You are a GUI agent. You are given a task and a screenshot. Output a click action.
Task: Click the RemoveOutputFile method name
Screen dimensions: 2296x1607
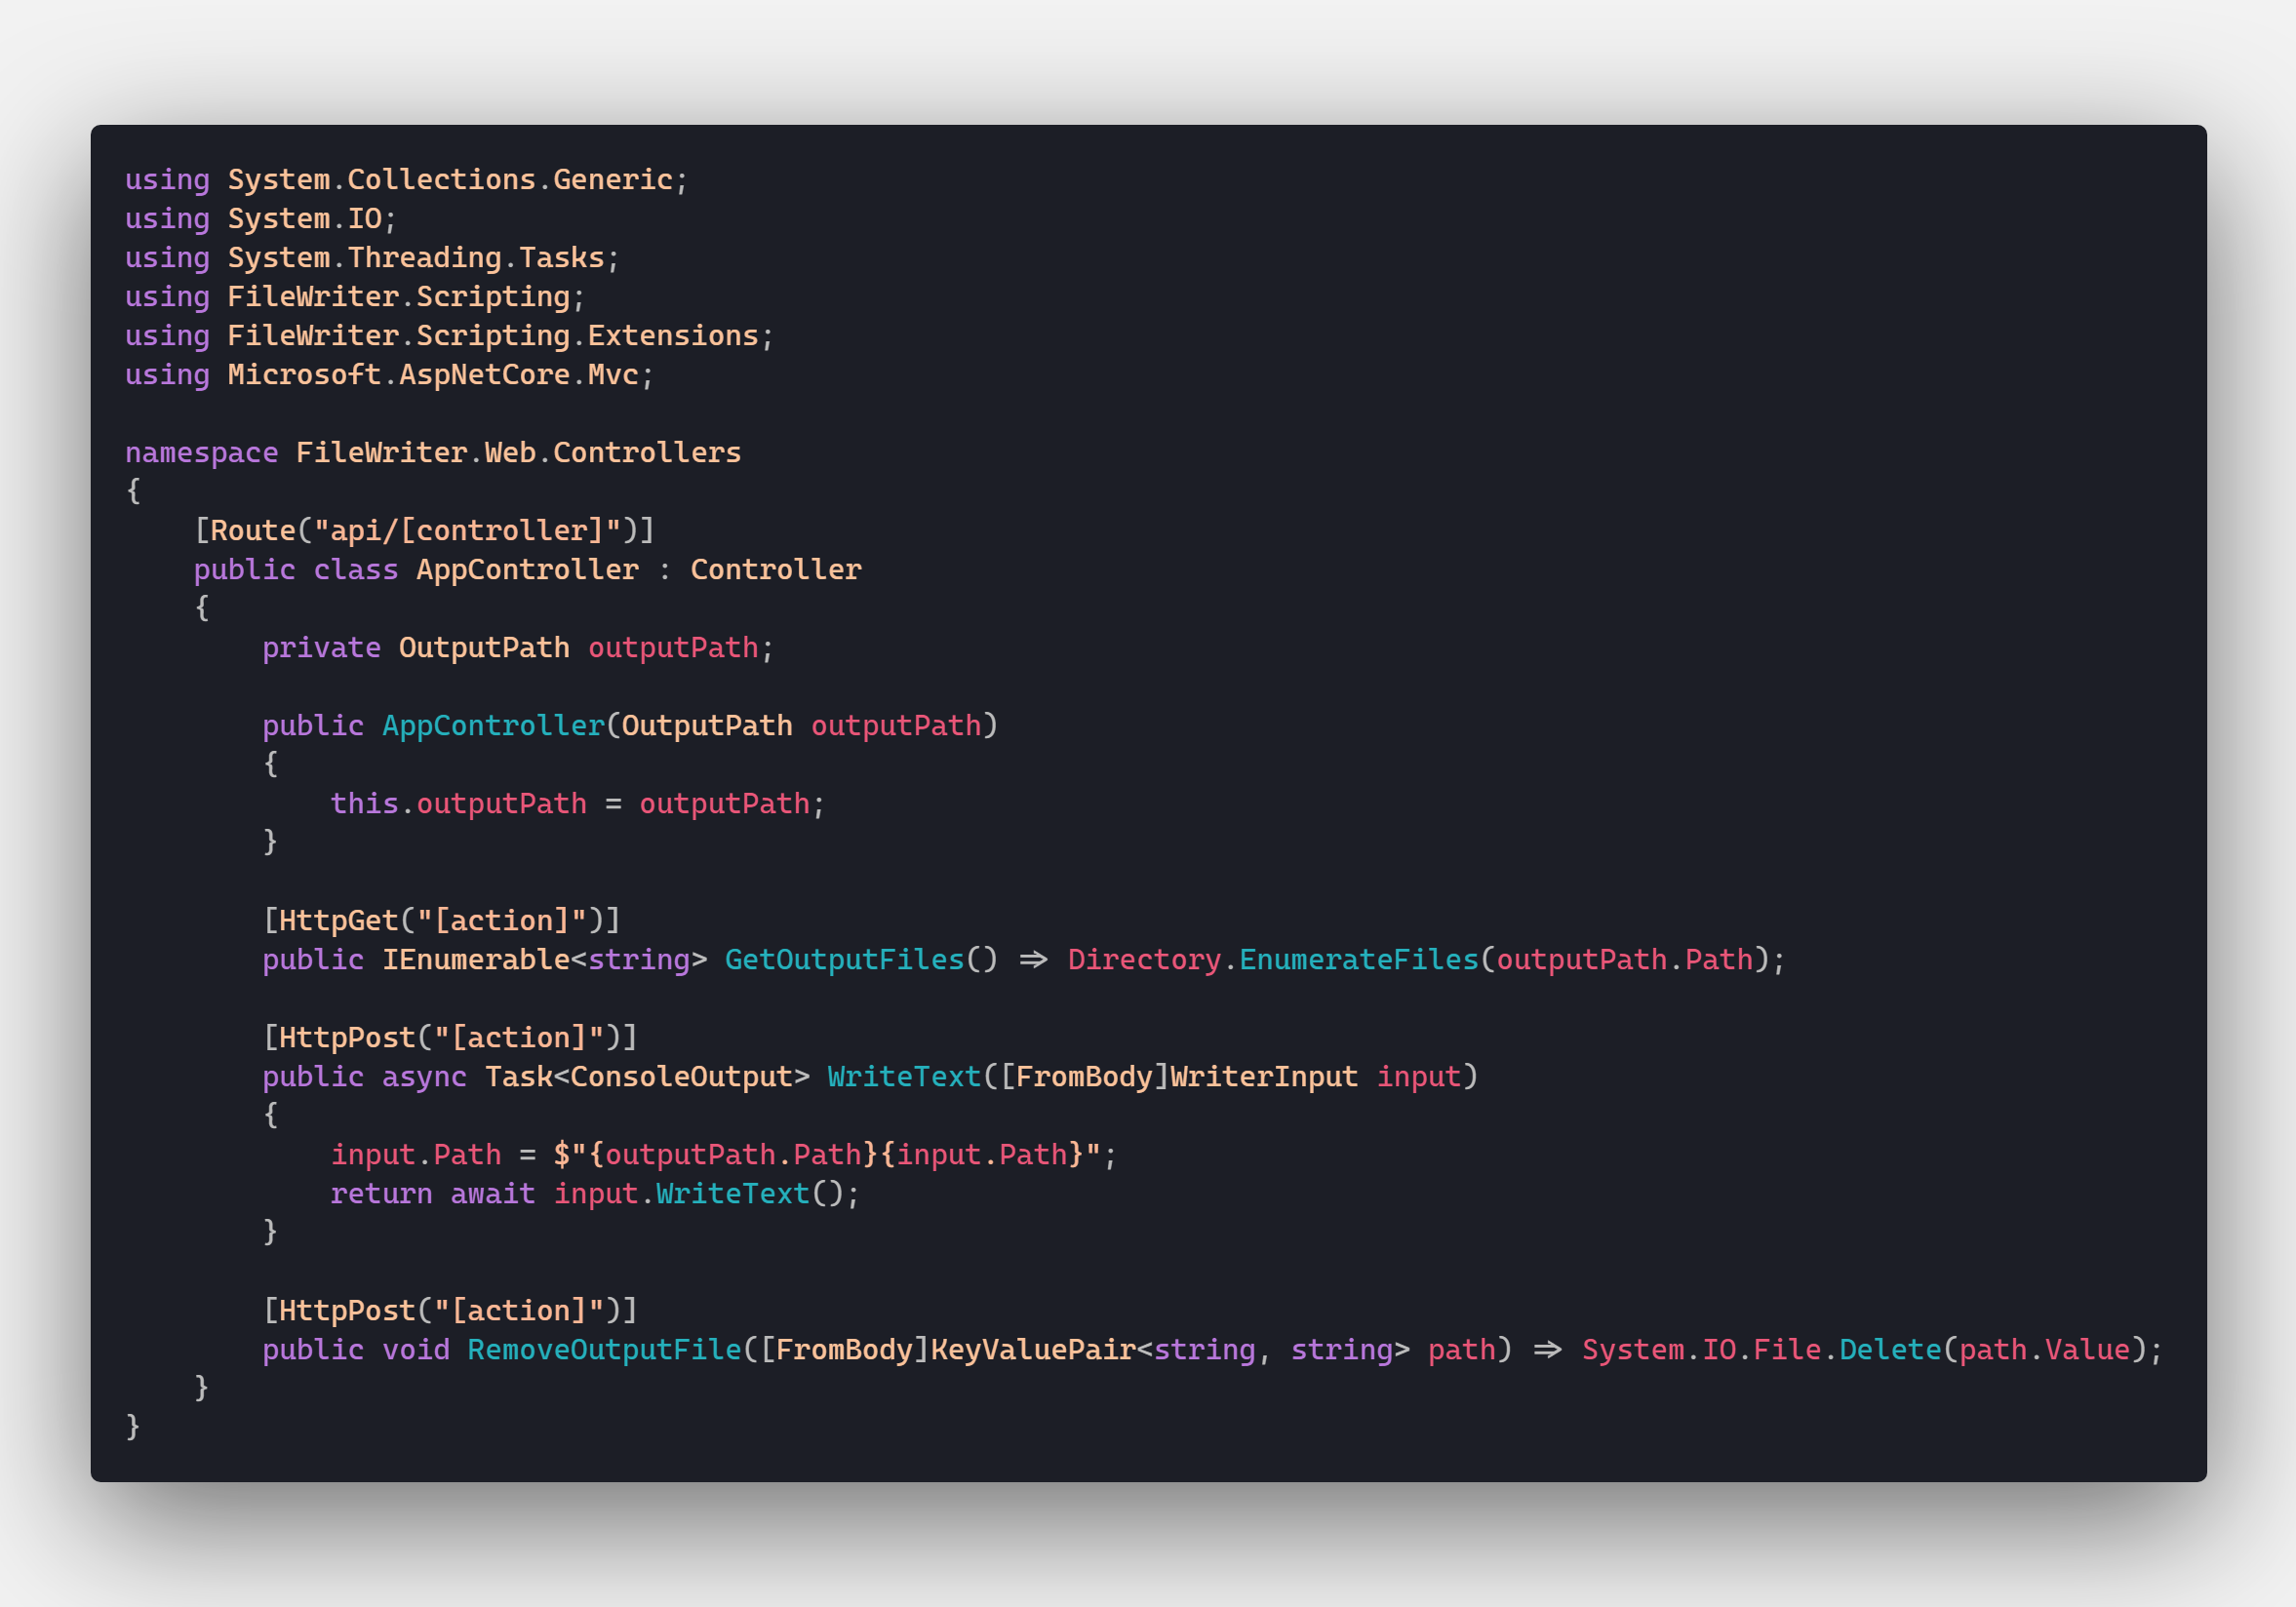(604, 1349)
